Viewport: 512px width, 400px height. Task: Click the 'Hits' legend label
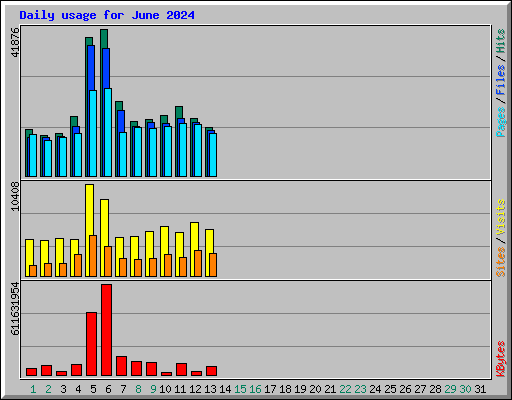[x=501, y=41]
